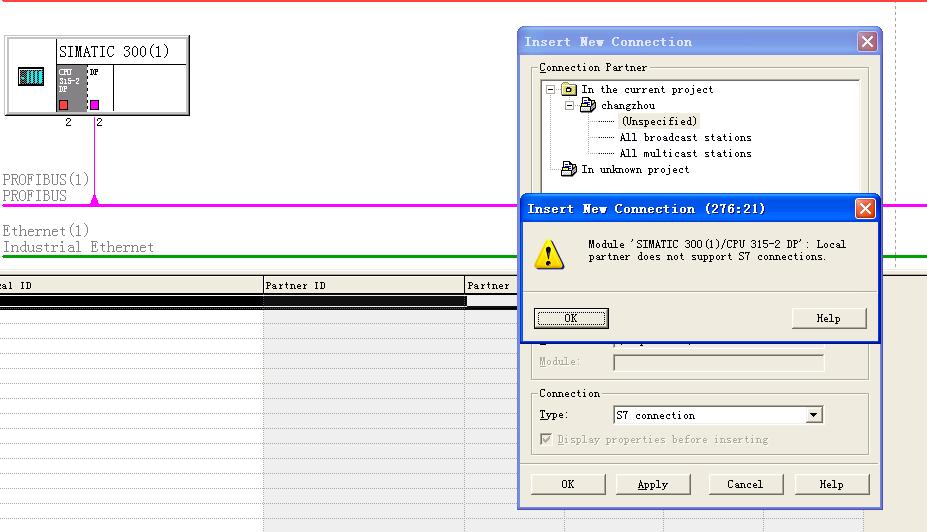
Task: Click the green Industrial Ethernet bus line
Action: (x=260, y=257)
